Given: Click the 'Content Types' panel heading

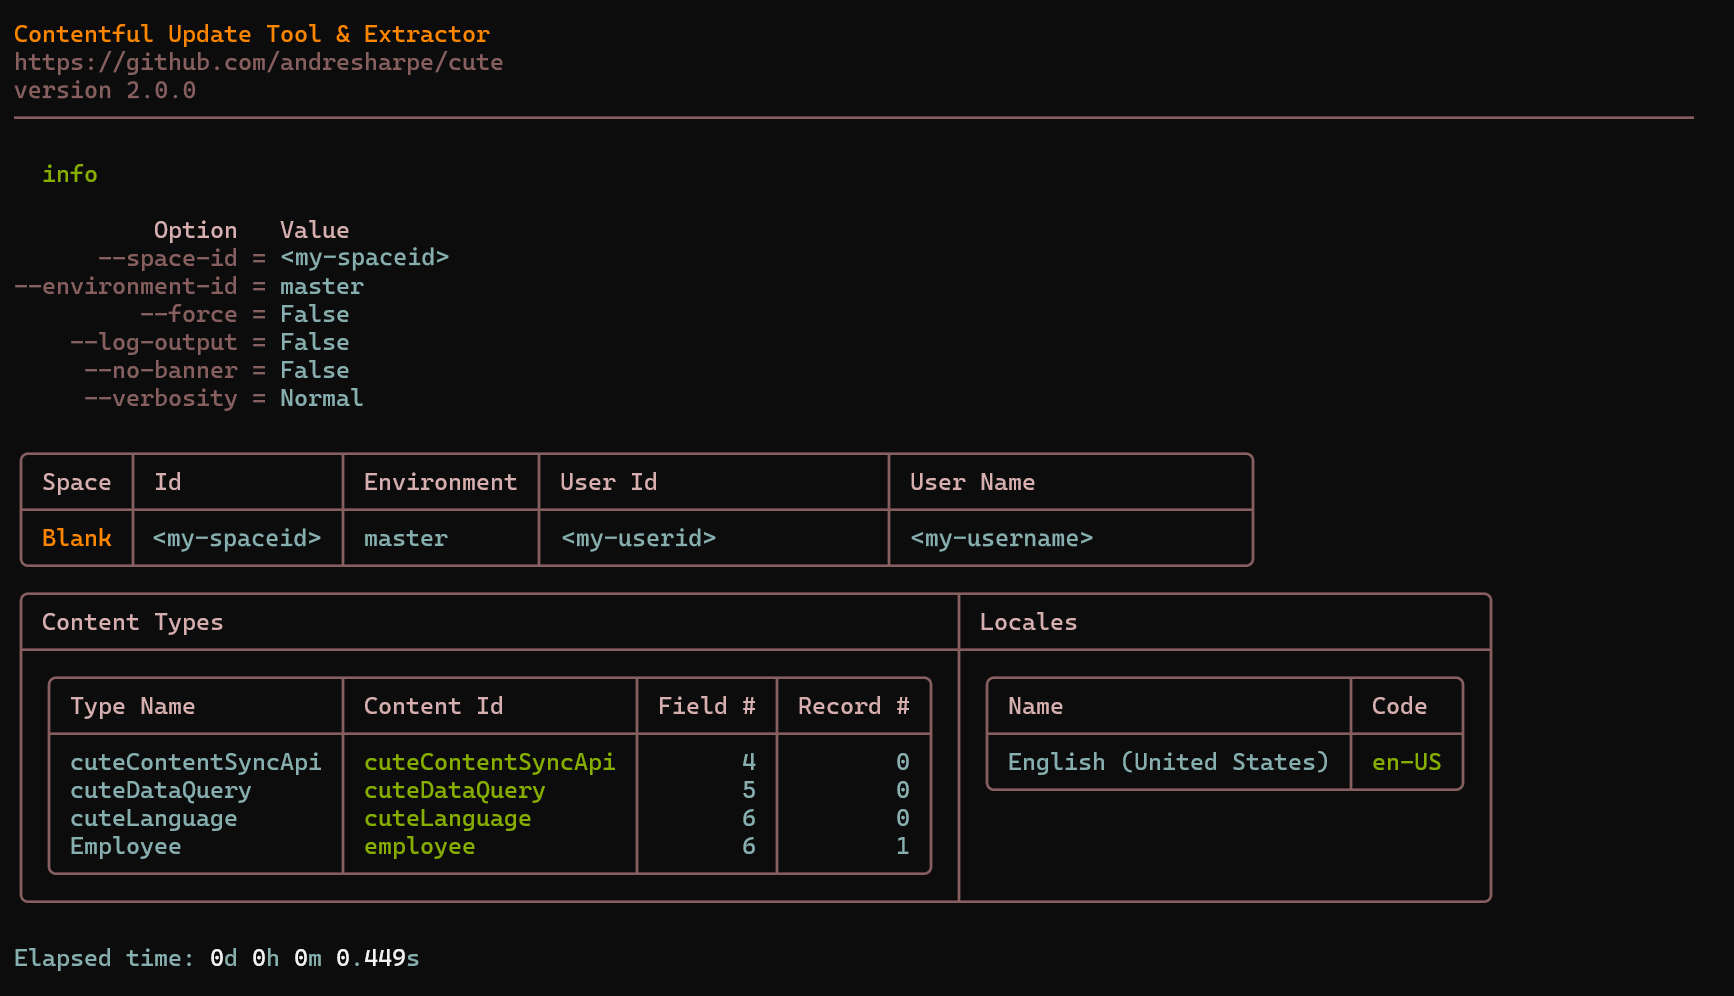Looking at the screenshot, I should tap(132, 622).
